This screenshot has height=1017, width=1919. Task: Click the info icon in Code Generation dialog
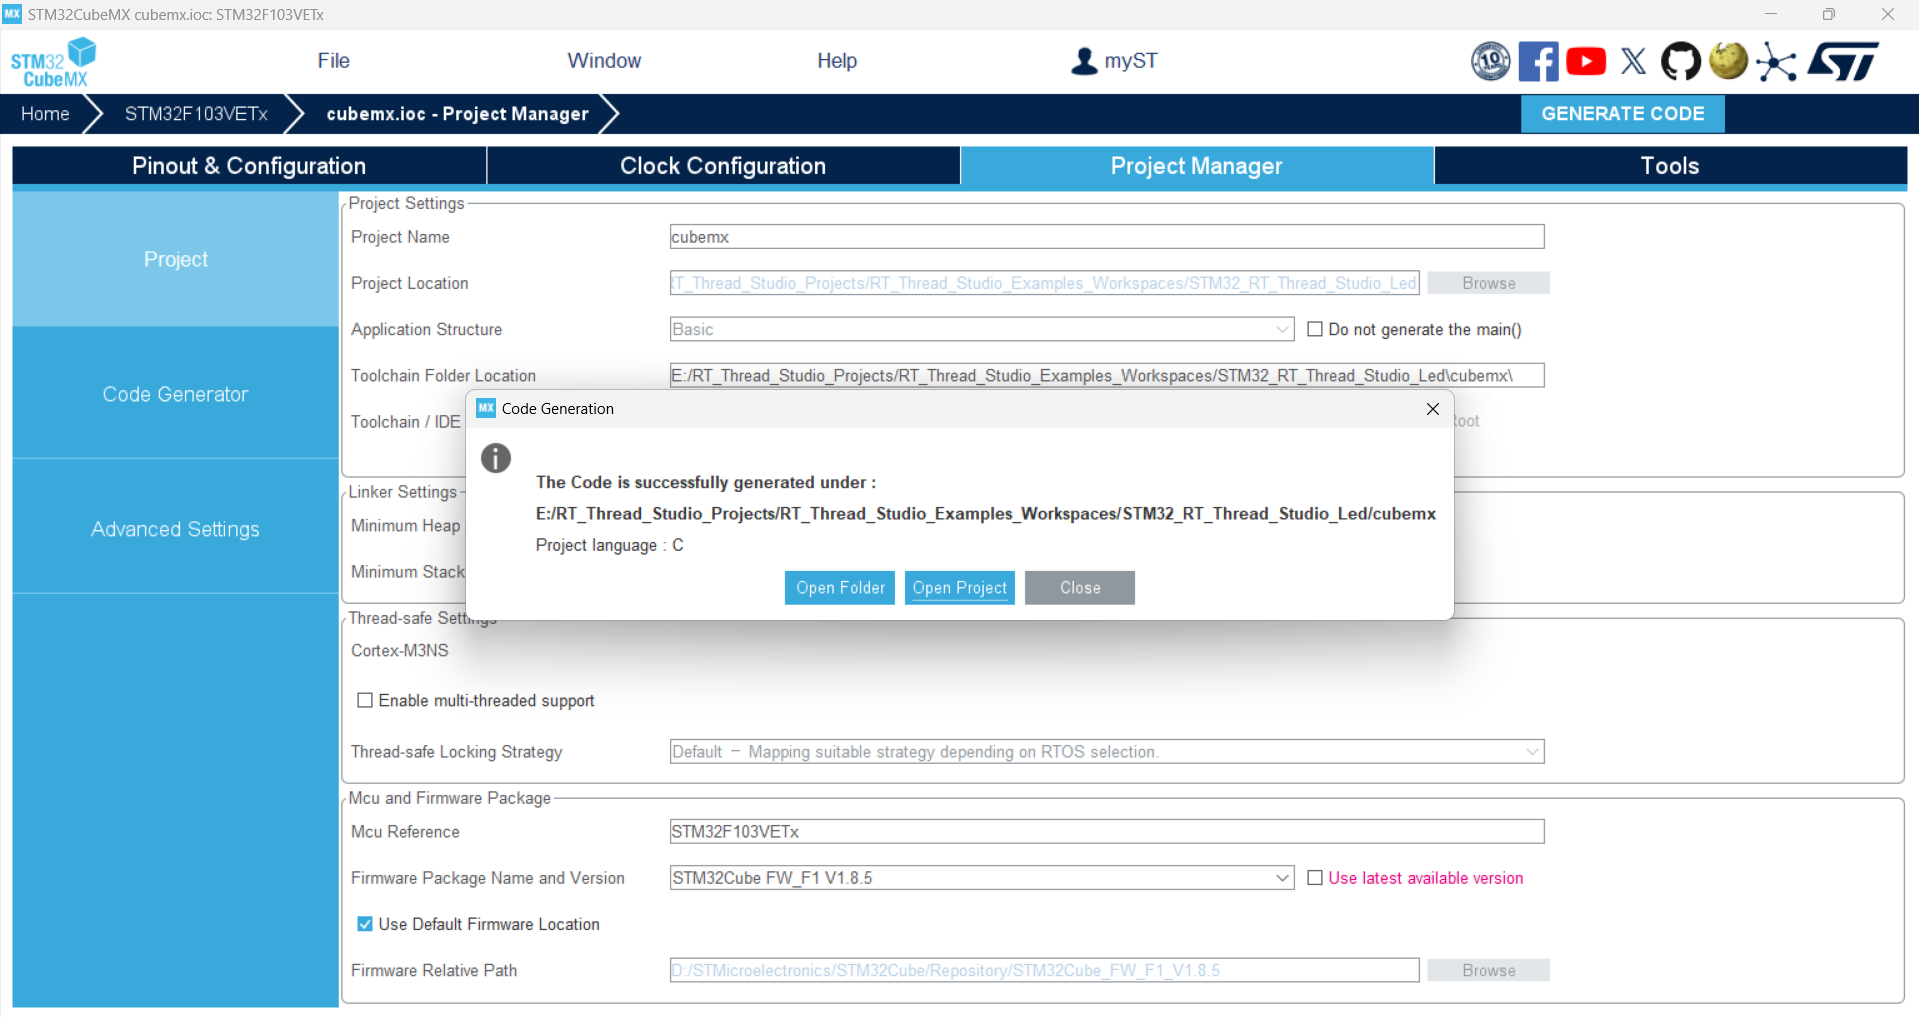[x=496, y=458]
